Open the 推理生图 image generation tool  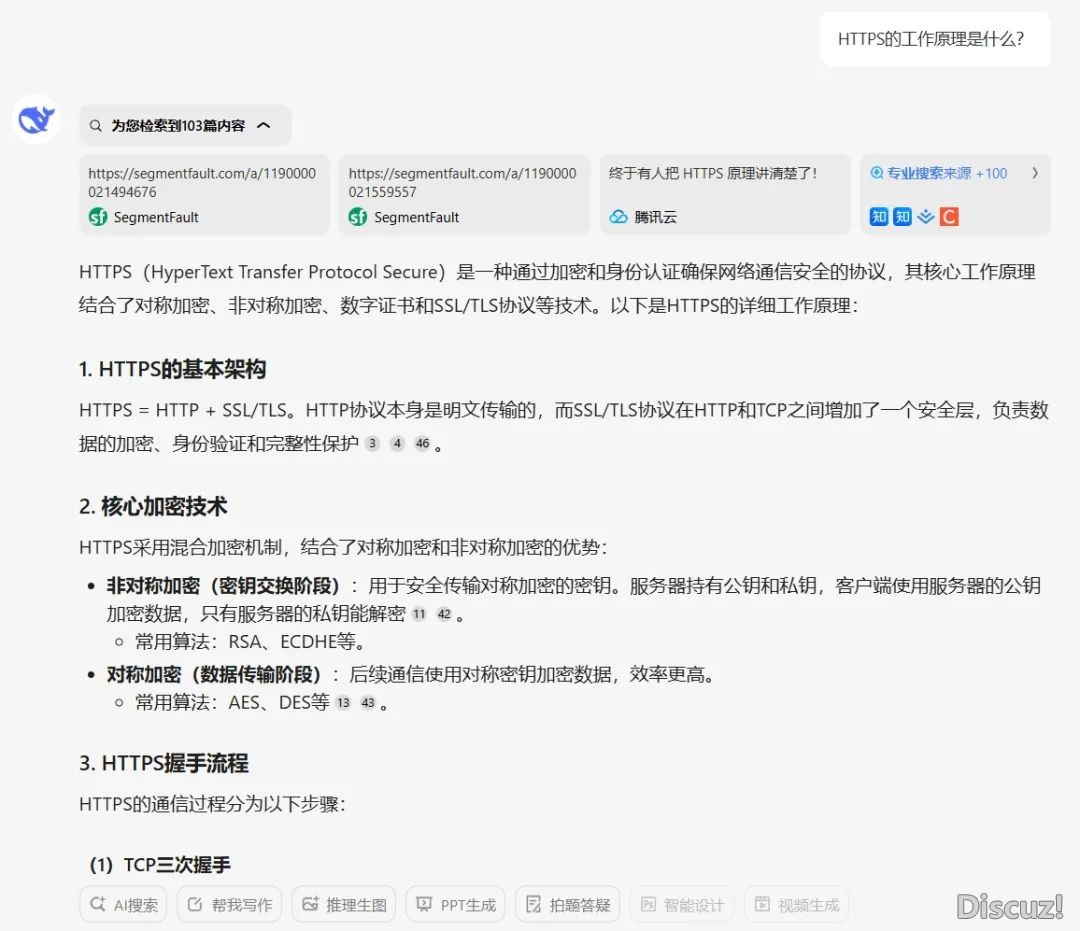[345, 904]
